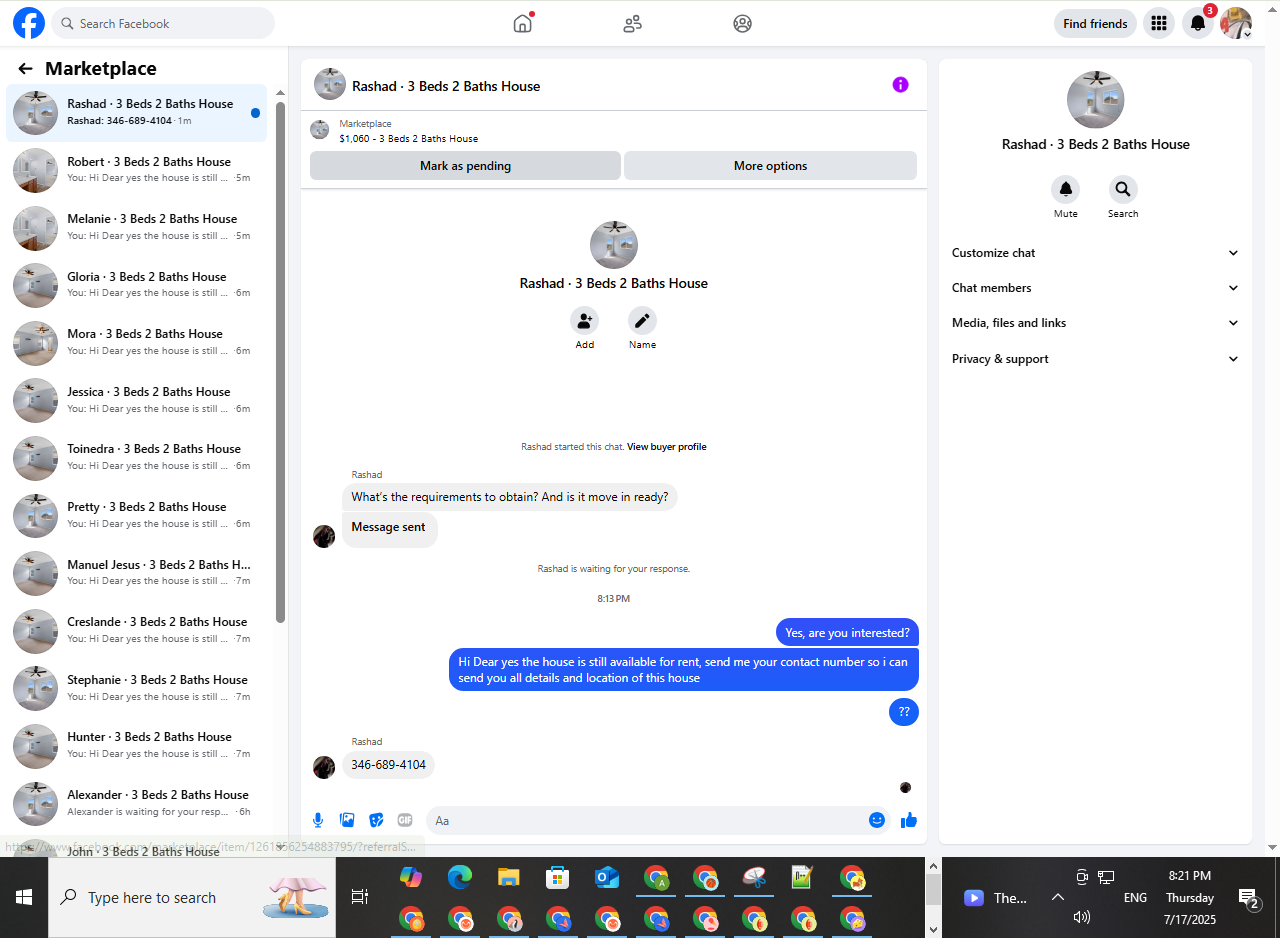Edit chat name with the Name pencil icon

pos(642,321)
